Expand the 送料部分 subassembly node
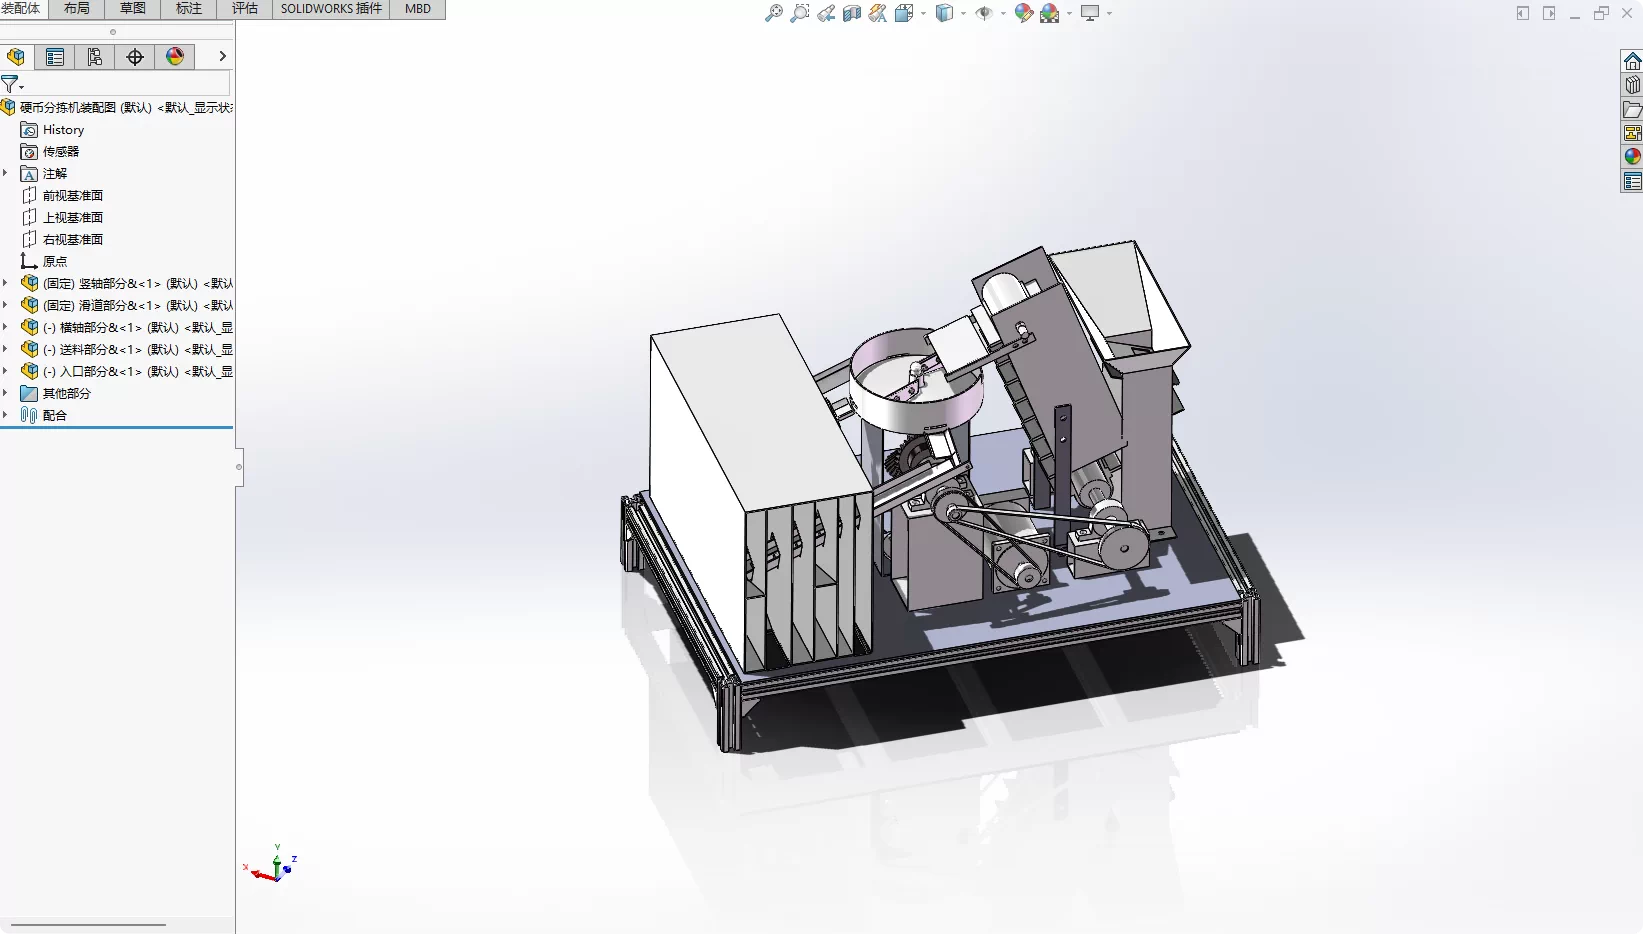Viewport: 1643px width, 934px height. [5, 349]
